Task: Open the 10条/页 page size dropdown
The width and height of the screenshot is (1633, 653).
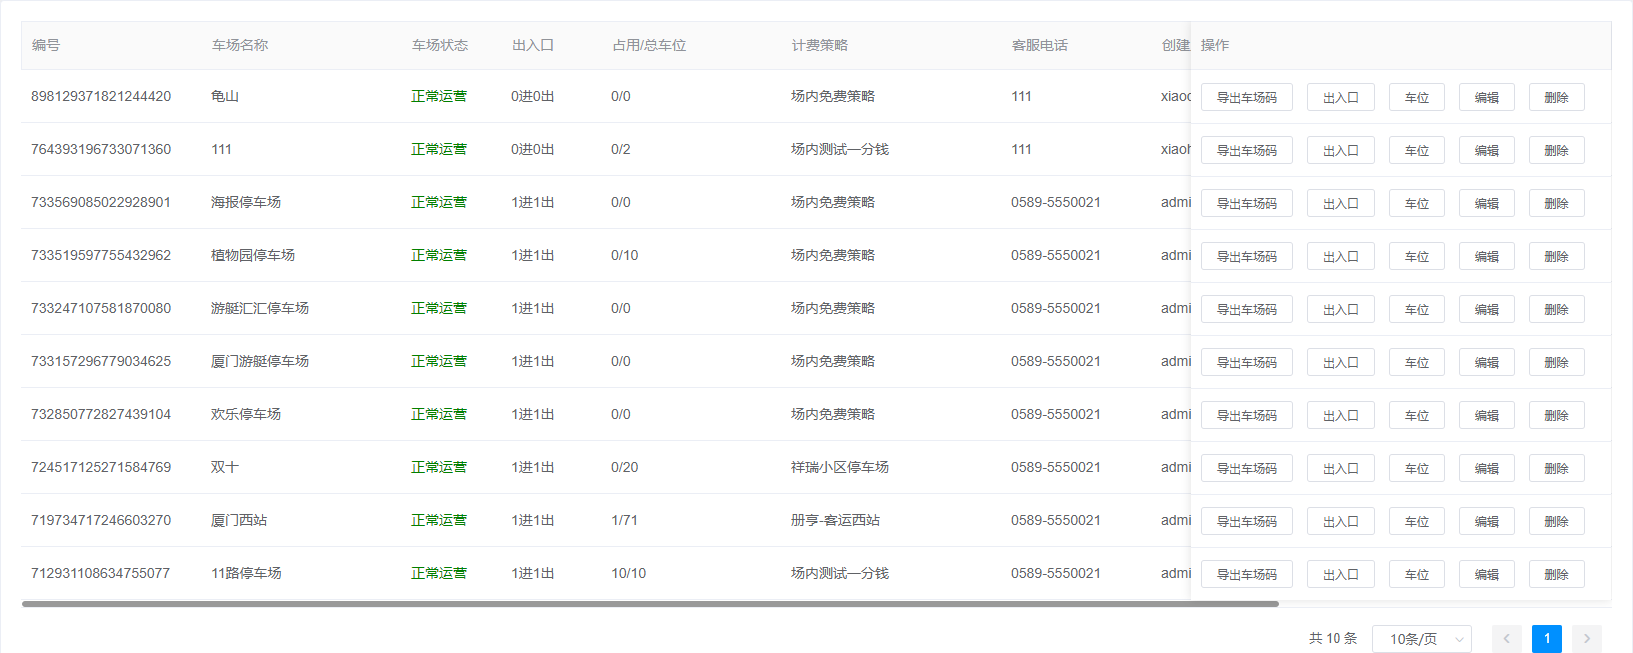Action: [1421, 639]
